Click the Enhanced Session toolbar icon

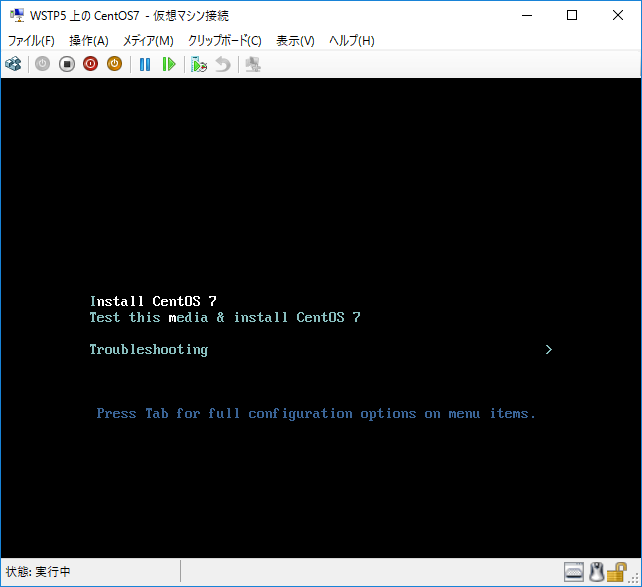point(253,64)
